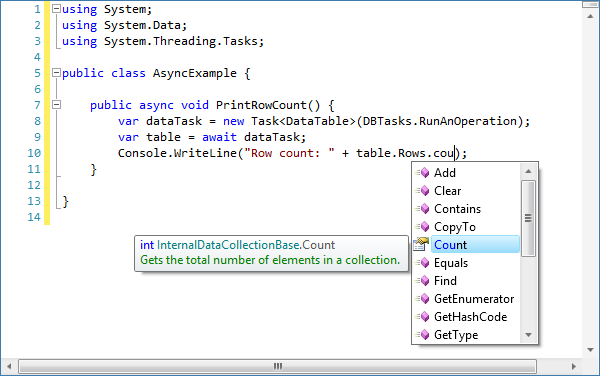Click the method icon beside GetType

click(x=422, y=335)
